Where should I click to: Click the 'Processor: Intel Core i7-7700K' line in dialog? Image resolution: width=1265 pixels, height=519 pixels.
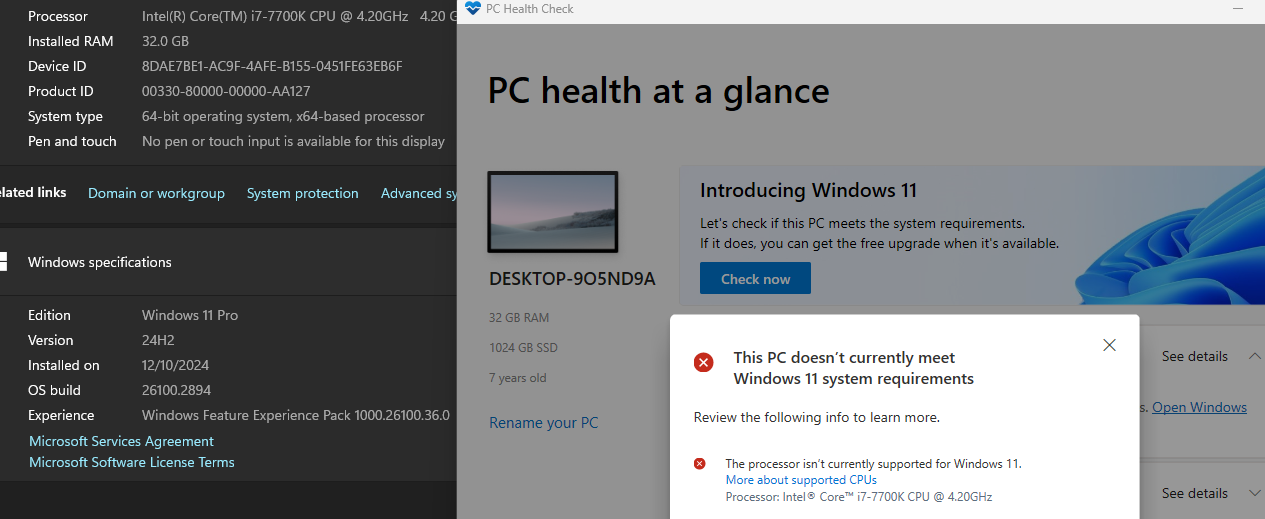click(859, 496)
